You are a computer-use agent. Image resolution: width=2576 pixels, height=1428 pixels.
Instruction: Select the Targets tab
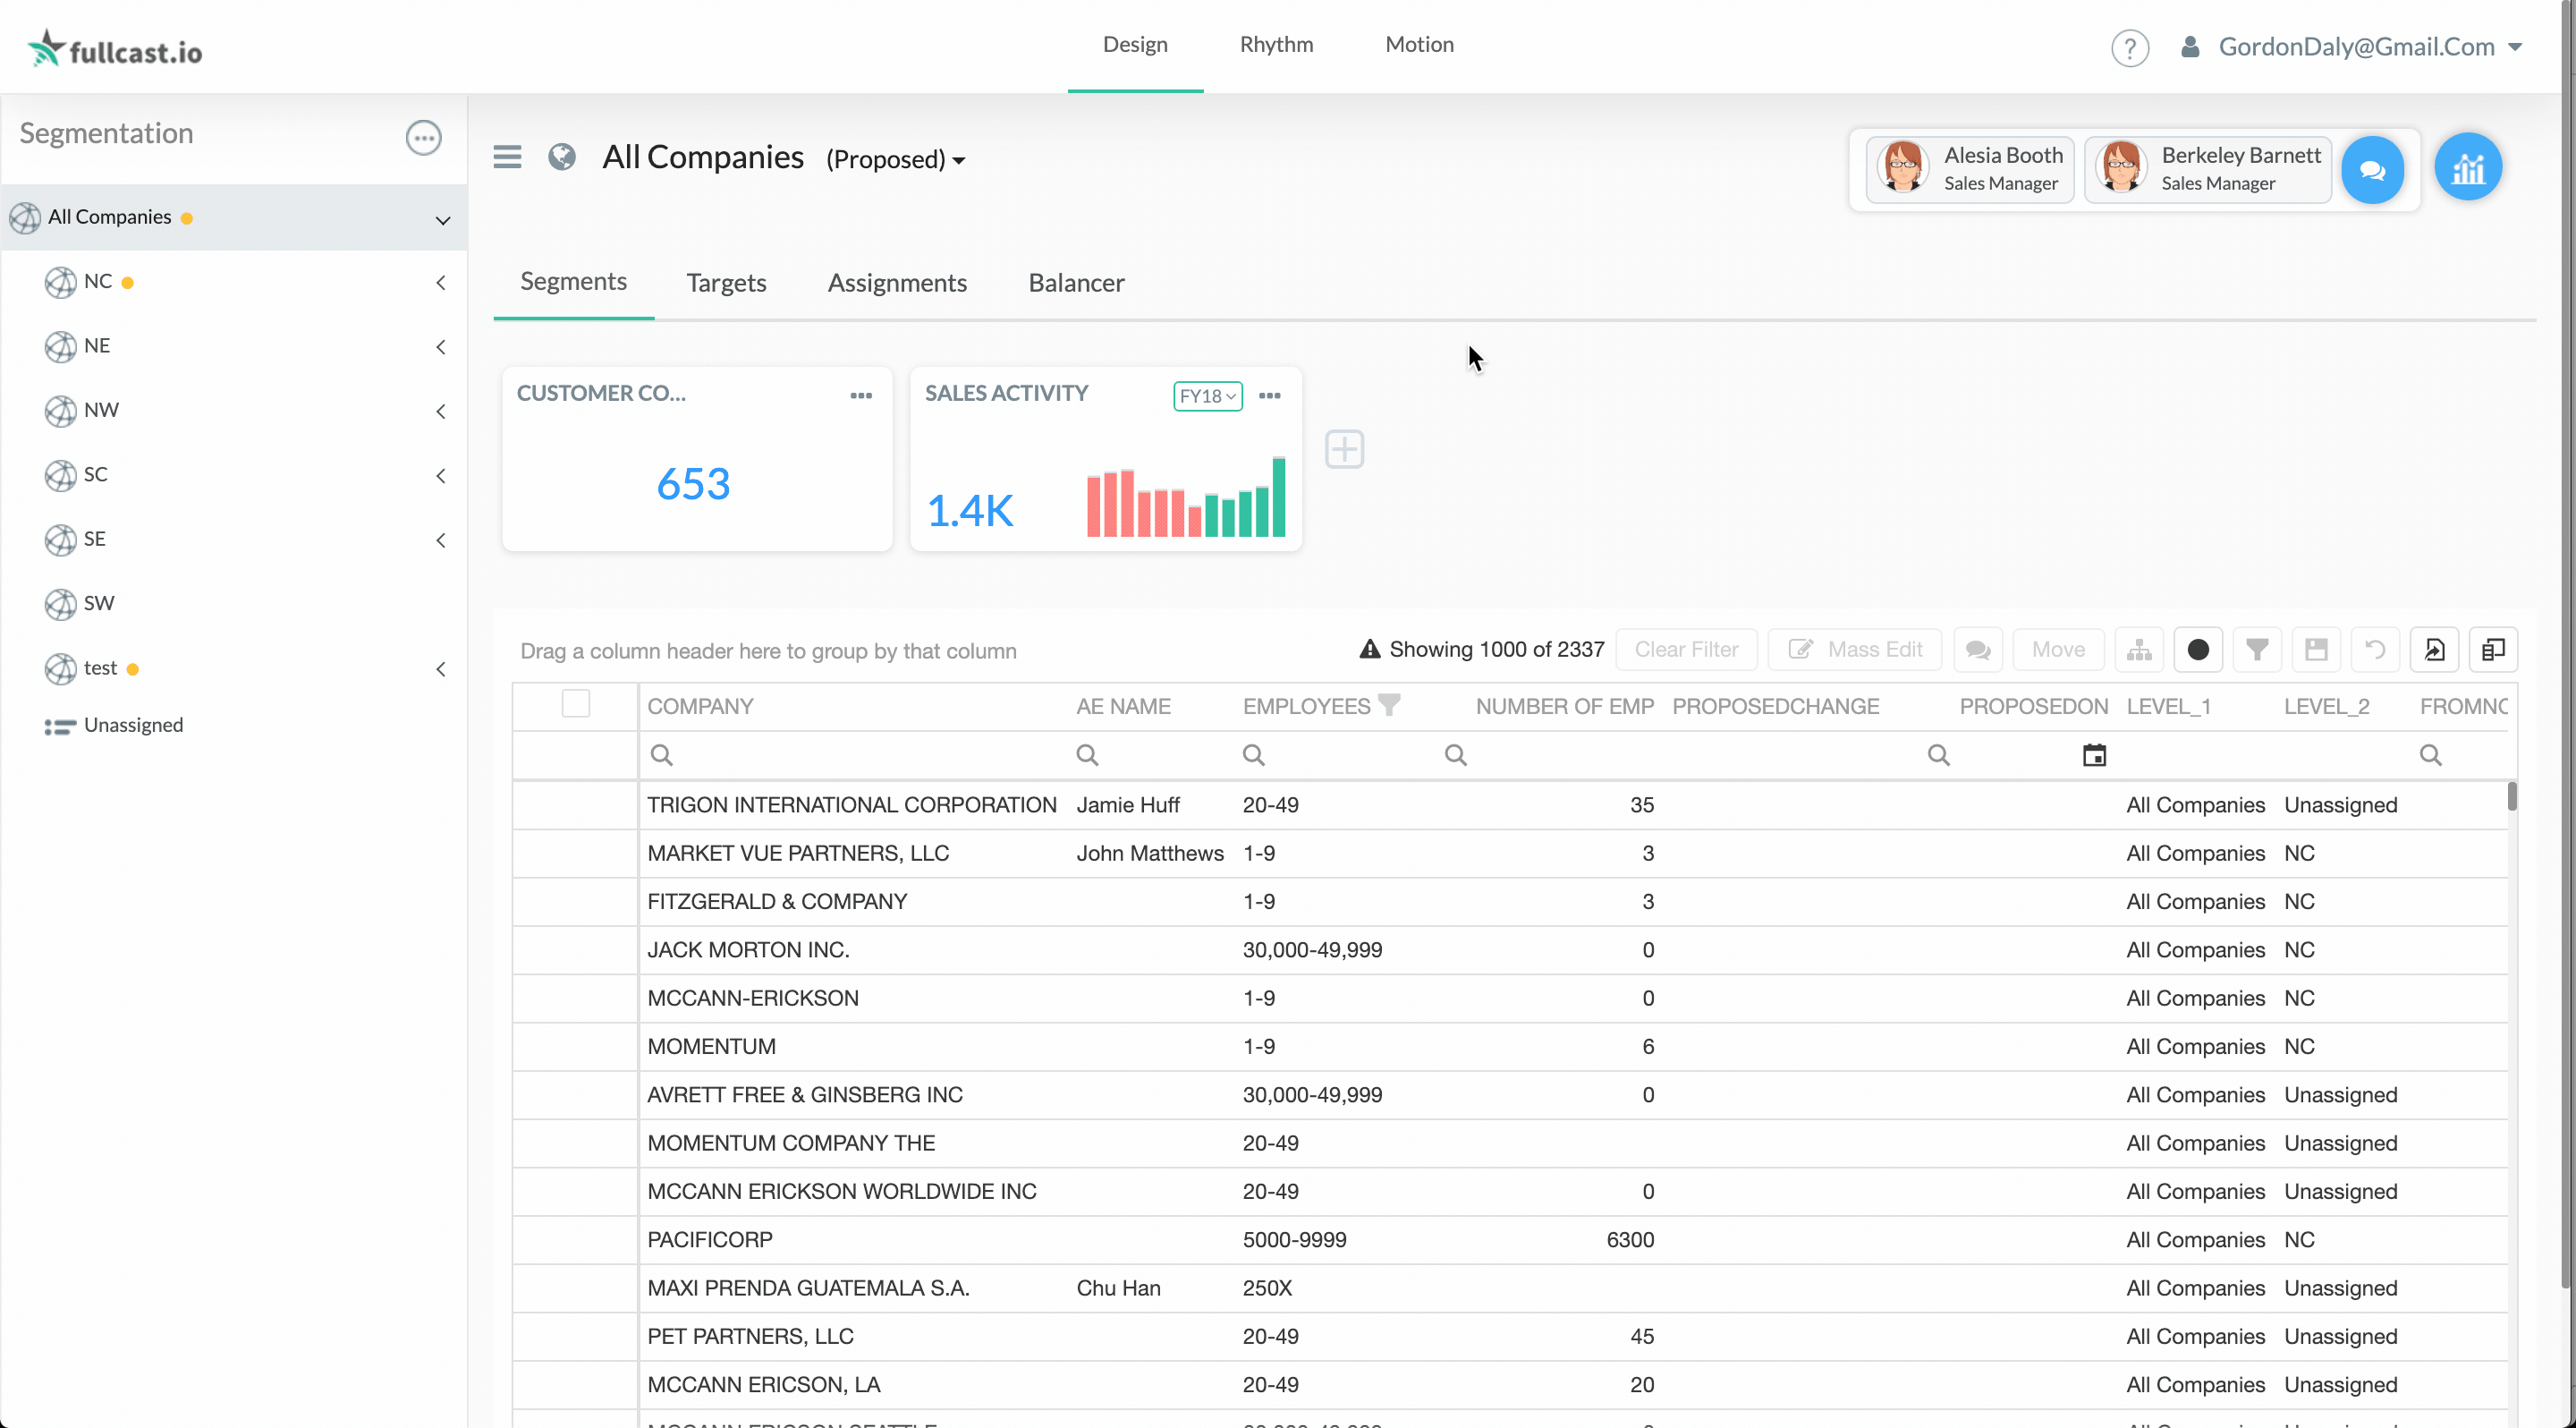(726, 283)
